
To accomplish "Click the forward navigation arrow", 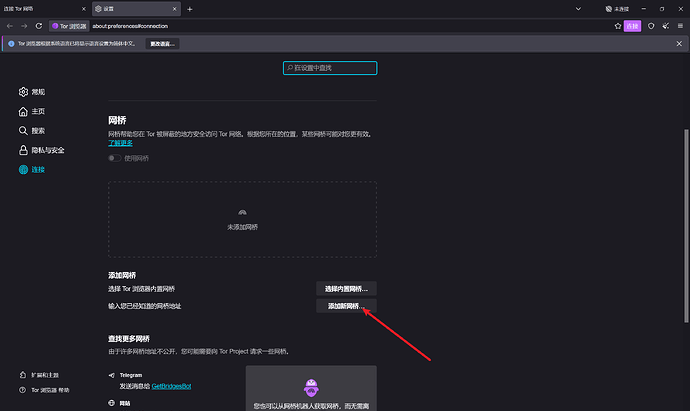I will (x=24, y=26).
